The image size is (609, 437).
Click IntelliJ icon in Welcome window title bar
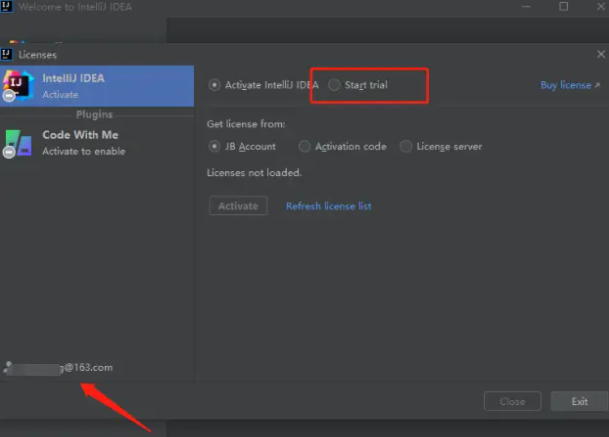tap(6, 6)
